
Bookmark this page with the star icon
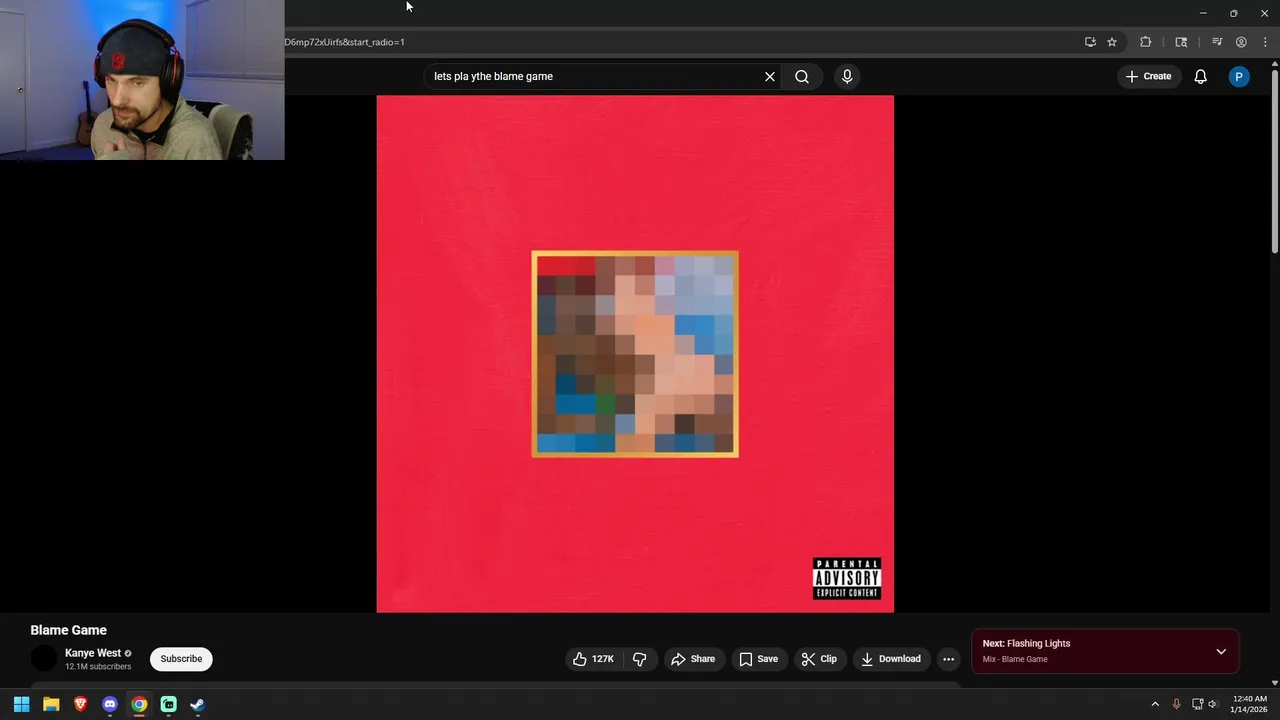tap(1112, 42)
